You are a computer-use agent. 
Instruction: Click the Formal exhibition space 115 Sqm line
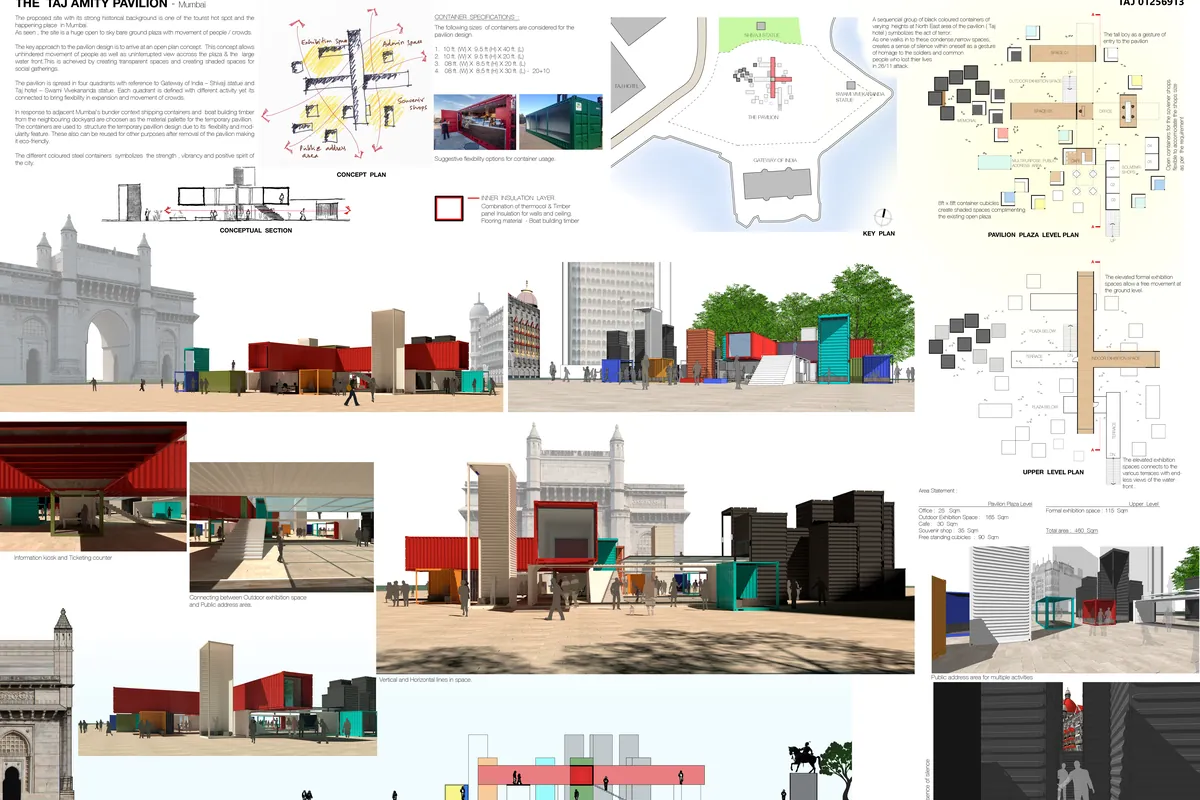(1086, 511)
